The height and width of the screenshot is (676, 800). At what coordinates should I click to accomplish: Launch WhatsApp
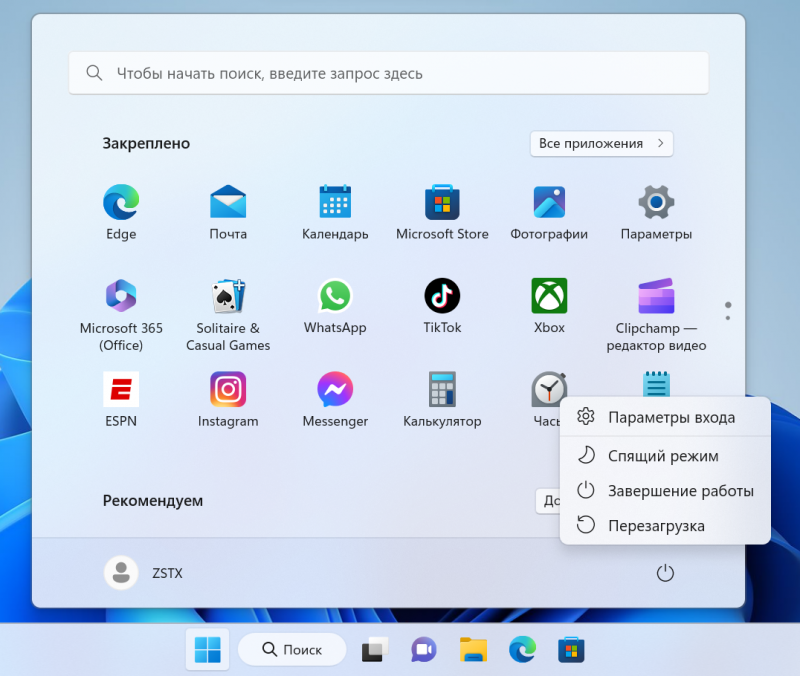[x=335, y=307]
